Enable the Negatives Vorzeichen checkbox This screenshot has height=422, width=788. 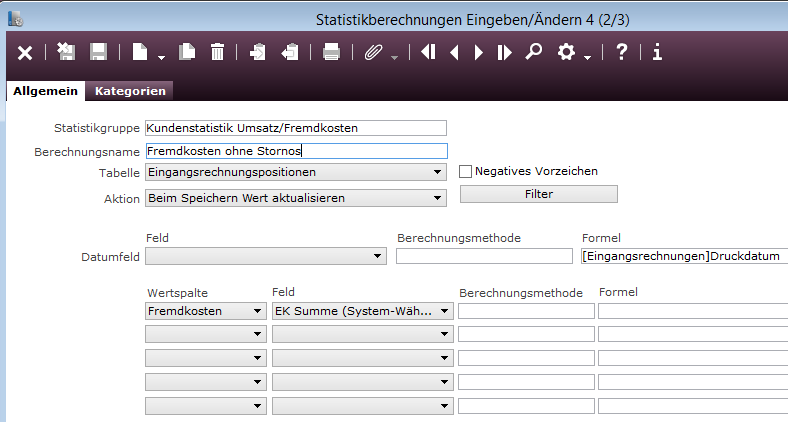[x=465, y=171]
